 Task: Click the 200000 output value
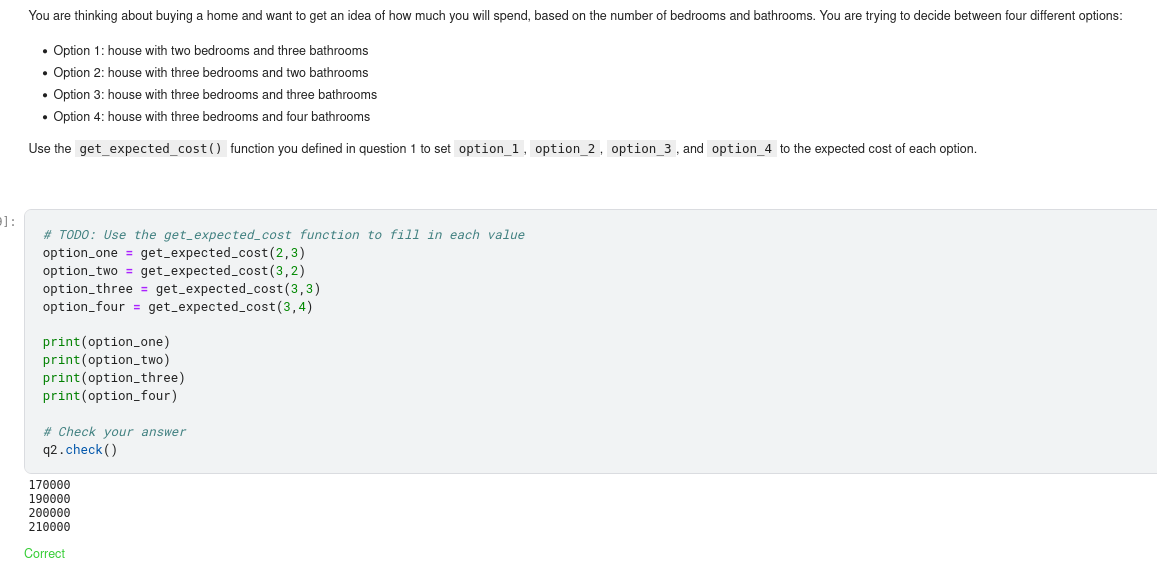pos(50,512)
